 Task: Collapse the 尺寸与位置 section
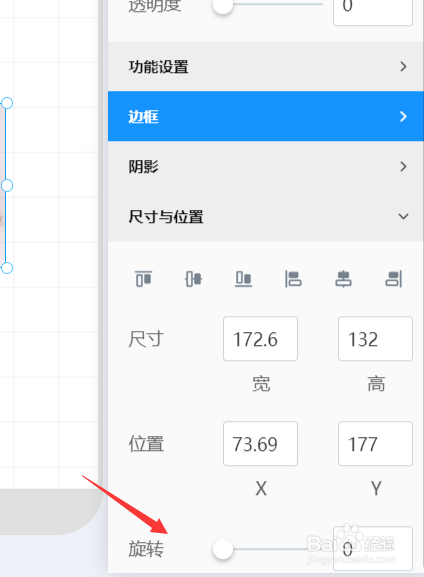(x=266, y=216)
